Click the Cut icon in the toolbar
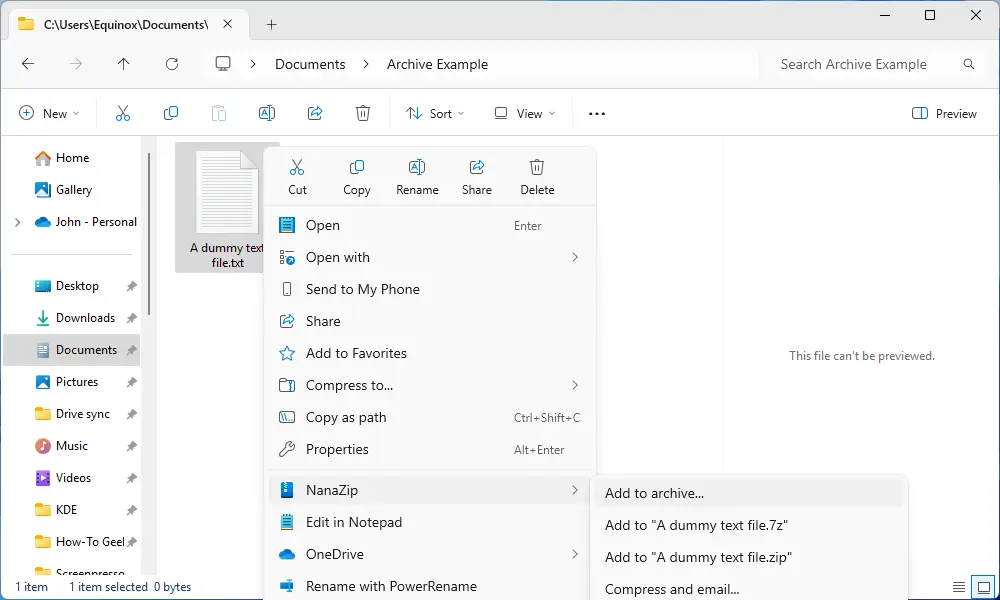The height and width of the screenshot is (600, 1000). [x=122, y=113]
